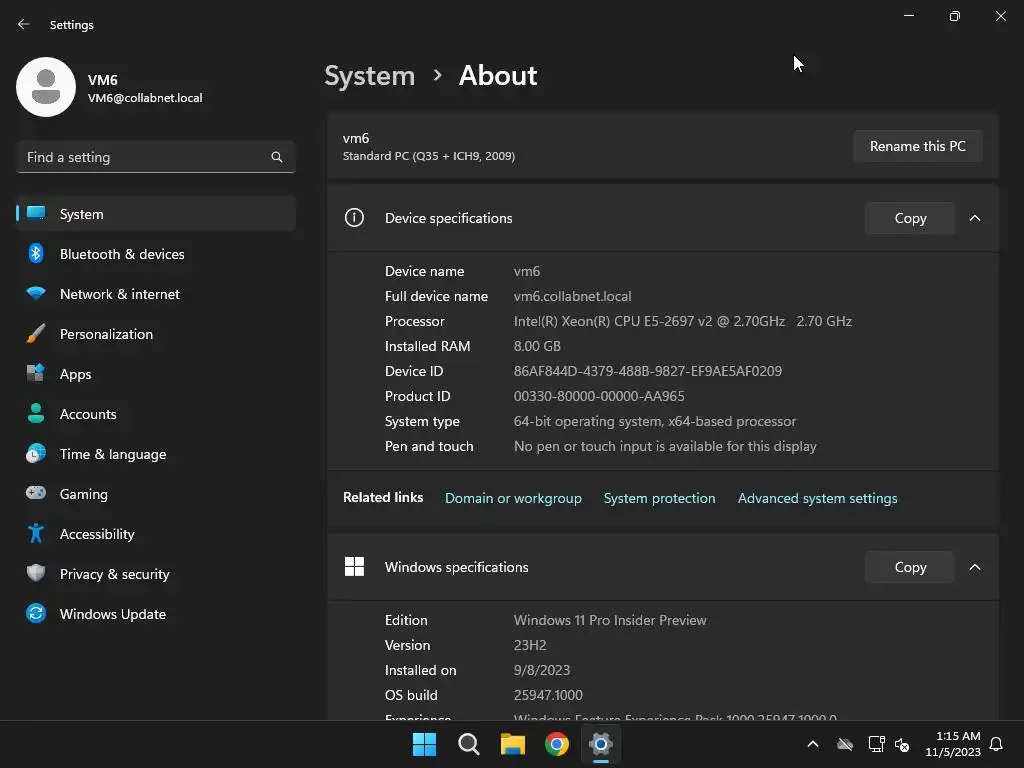The image size is (1024, 768).
Task: Select the Bluetooth icon in sidebar
Action: click(36, 253)
